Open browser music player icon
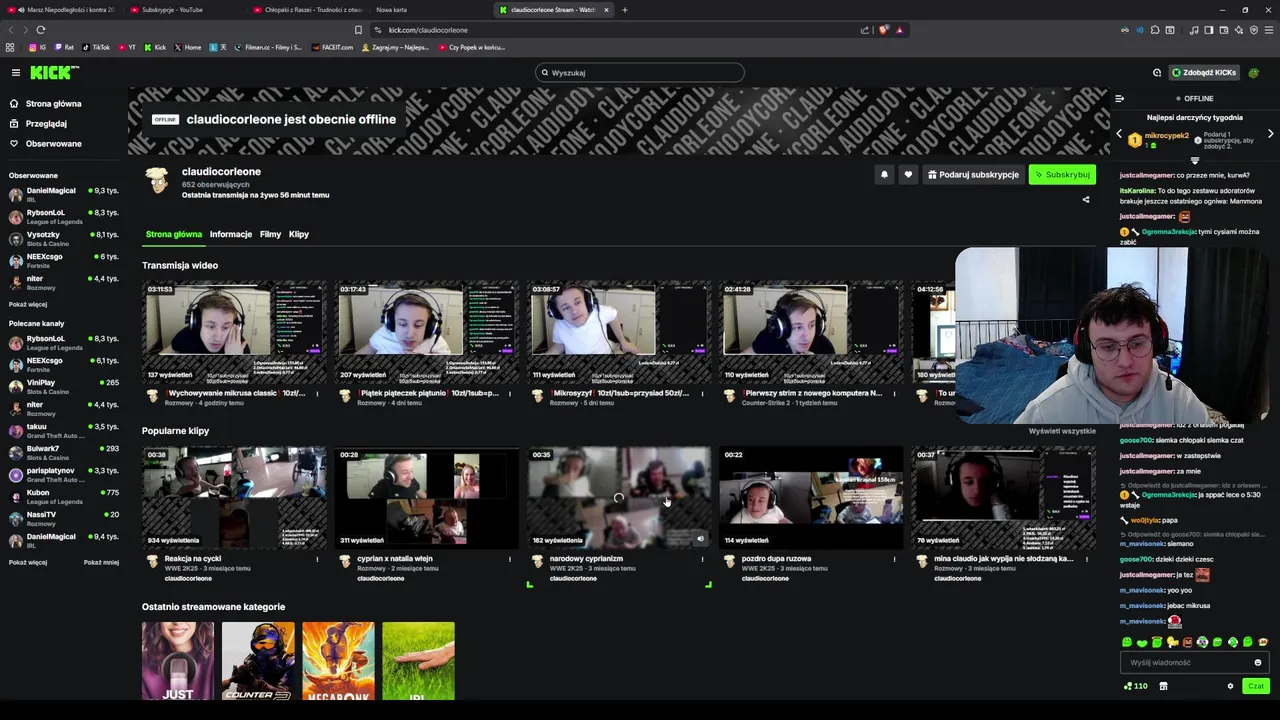 [x=1194, y=30]
